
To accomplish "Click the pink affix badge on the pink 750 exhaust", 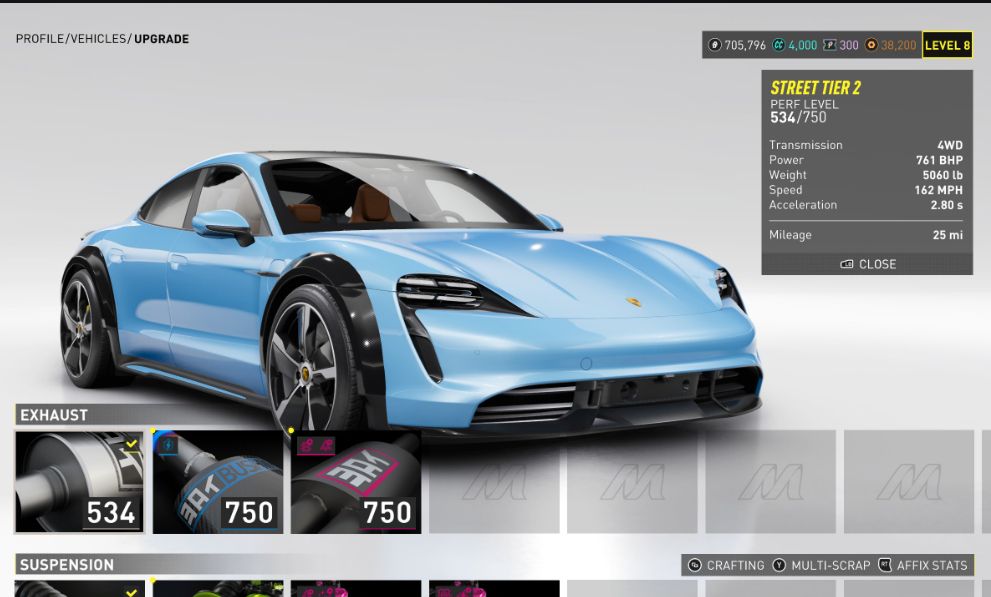I will [x=315, y=446].
